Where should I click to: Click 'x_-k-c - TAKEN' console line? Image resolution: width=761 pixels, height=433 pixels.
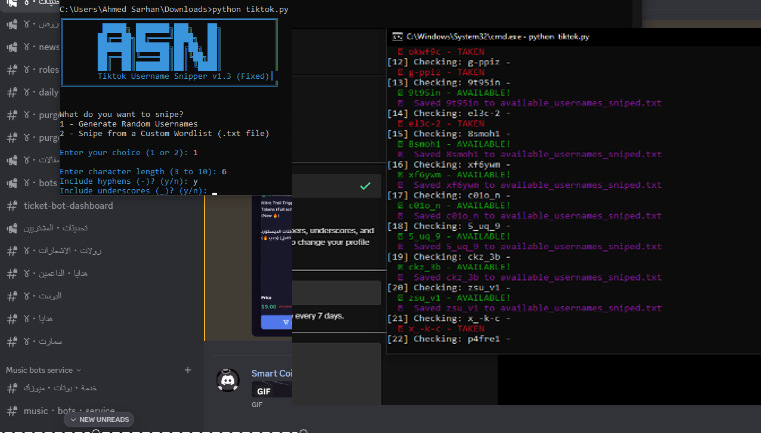441,329
